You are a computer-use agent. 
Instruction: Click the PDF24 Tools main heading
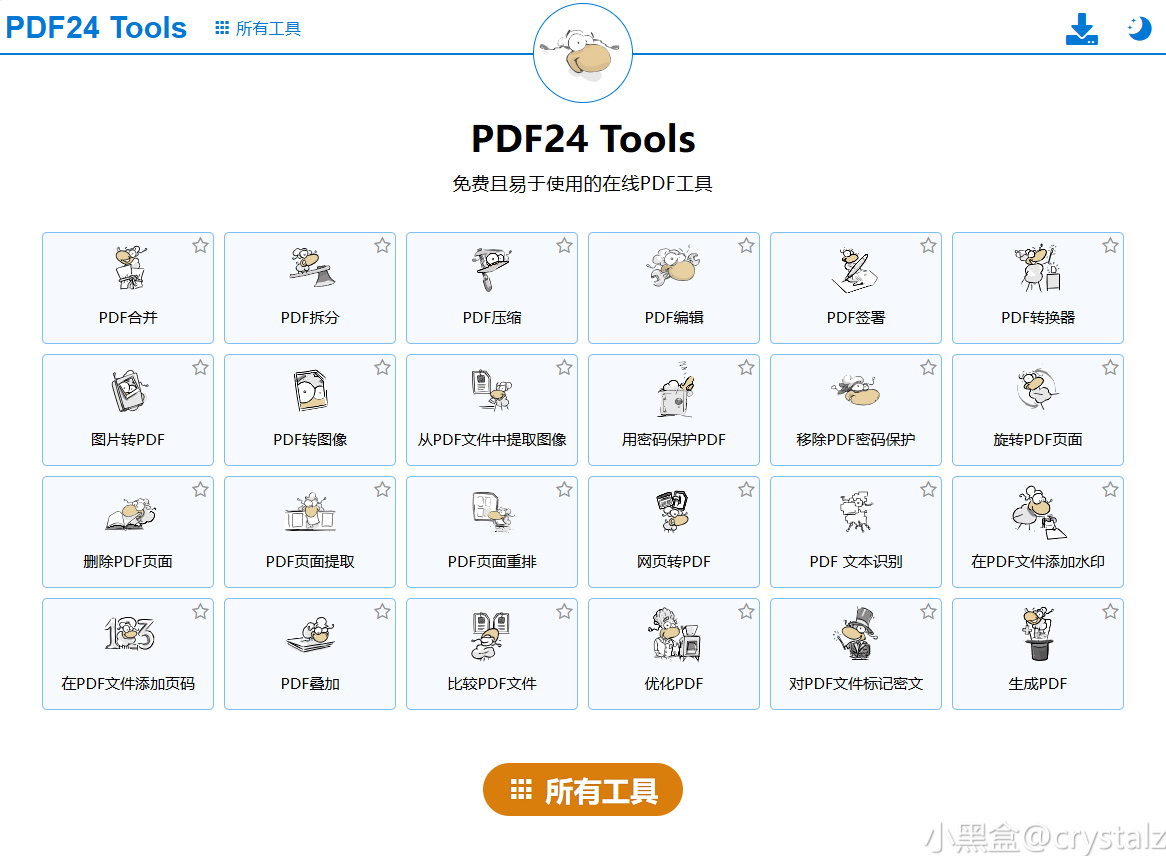coord(584,139)
